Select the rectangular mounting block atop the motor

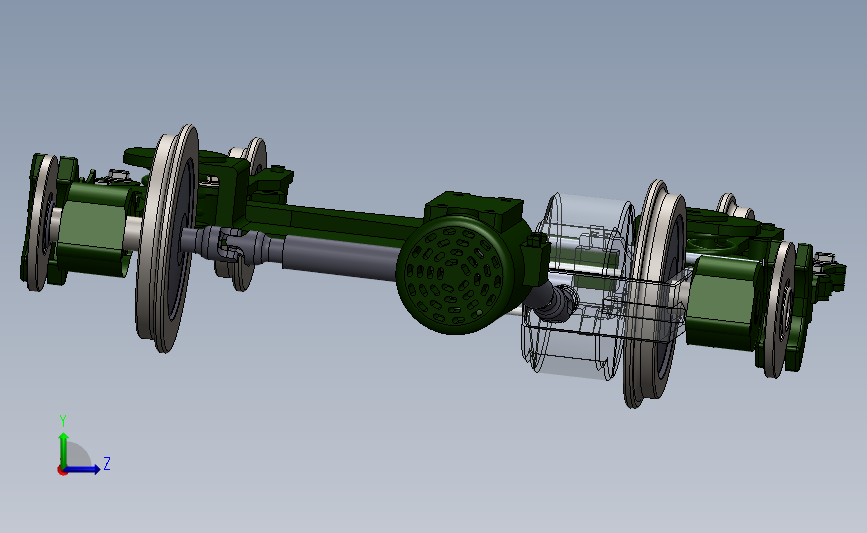(473, 208)
